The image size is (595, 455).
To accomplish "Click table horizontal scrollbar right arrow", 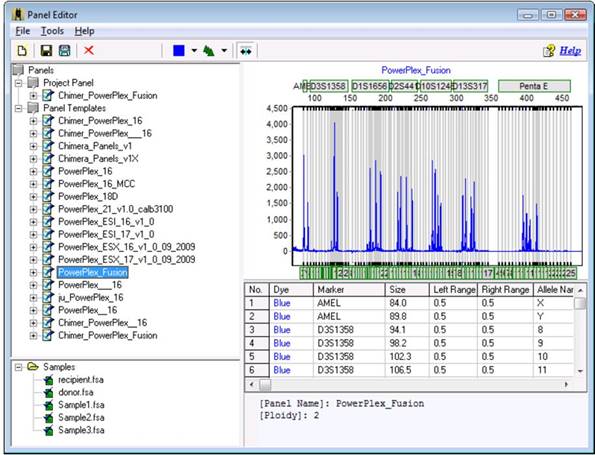I will pos(566,384).
